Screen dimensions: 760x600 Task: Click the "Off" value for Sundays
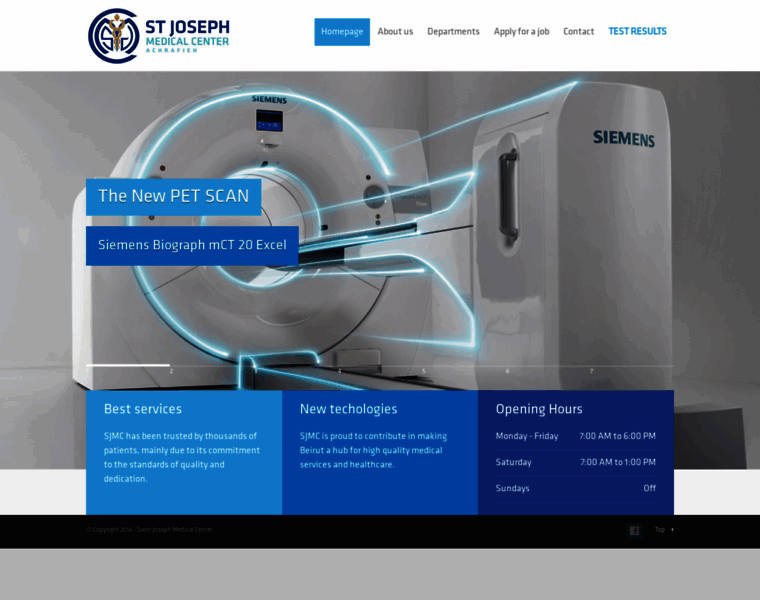coord(649,489)
